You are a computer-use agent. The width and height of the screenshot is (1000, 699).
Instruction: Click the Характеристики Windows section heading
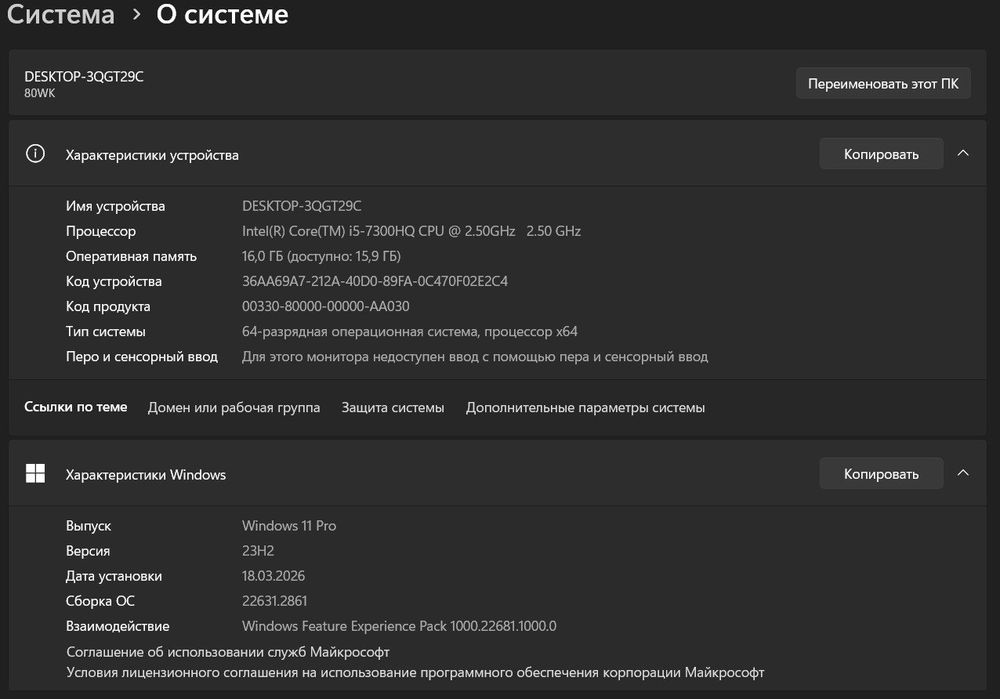(146, 475)
